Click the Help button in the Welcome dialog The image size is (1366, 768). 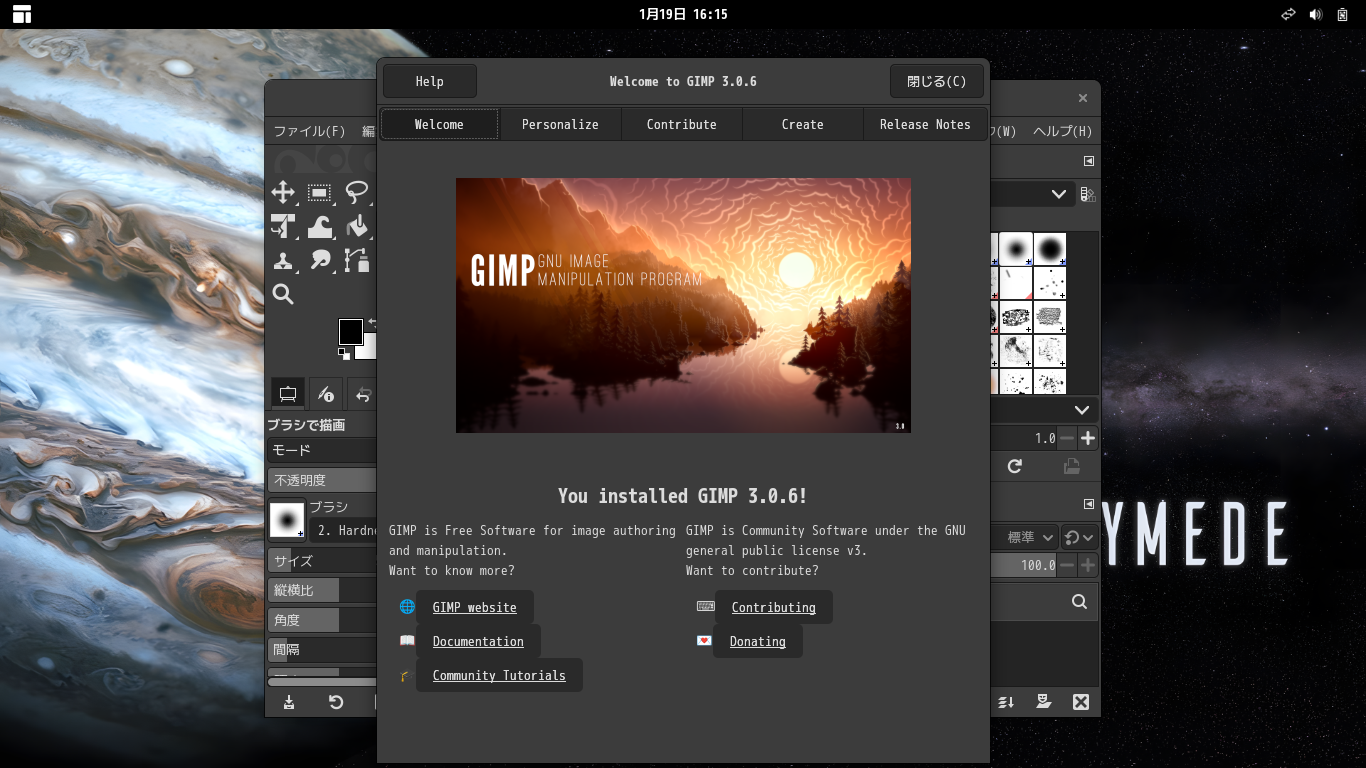click(430, 81)
